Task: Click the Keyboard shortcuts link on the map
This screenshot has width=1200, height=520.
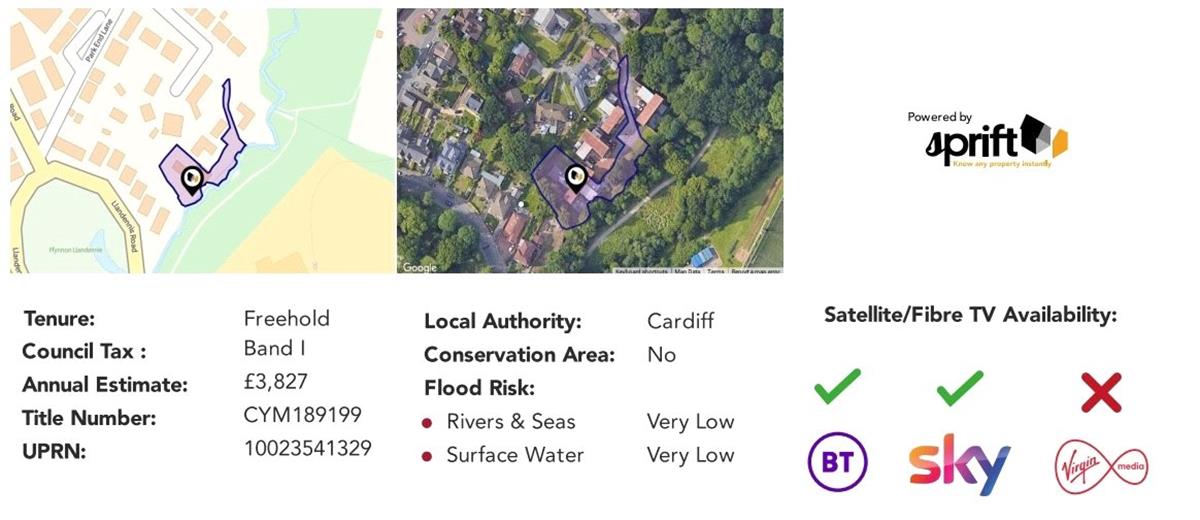Action: point(642,271)
